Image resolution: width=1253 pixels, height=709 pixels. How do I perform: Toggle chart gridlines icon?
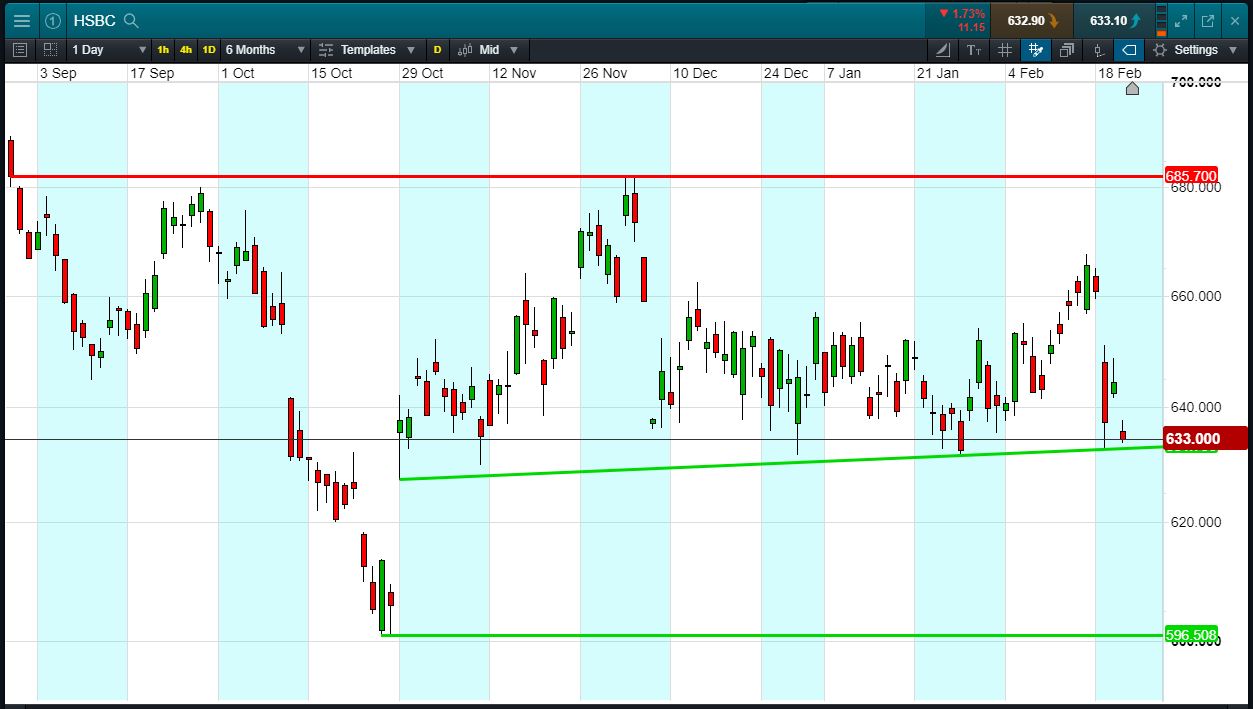[x=1004, y=49]
